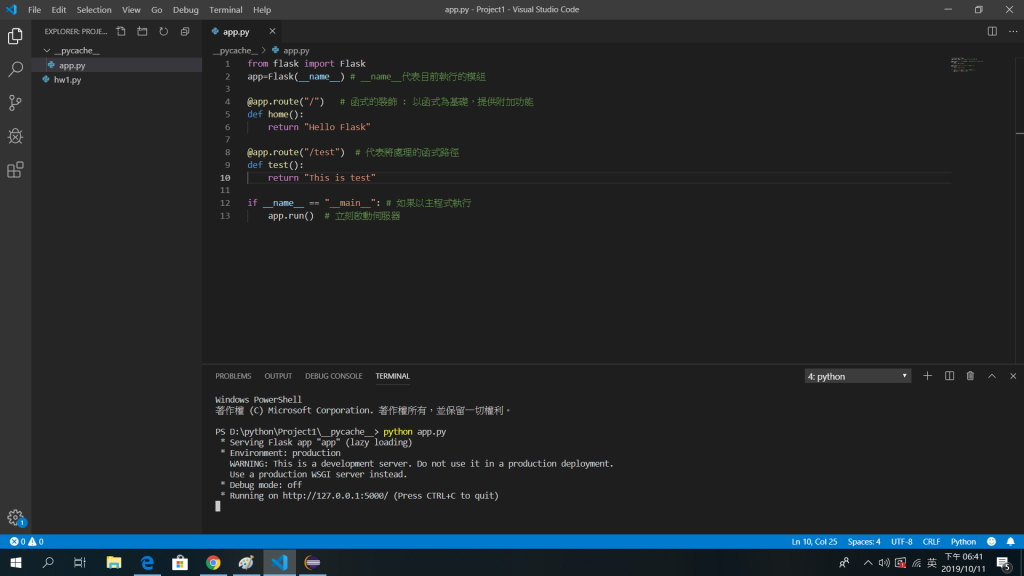The height and width of the screenshot is (576, 1024).
Task: Launch File Explorer from taskbar
Action: click(114, 562)
